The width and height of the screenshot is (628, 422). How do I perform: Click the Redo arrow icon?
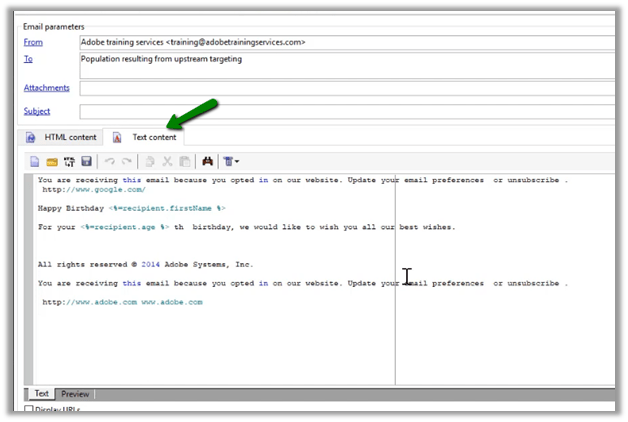tap(127, 162)
